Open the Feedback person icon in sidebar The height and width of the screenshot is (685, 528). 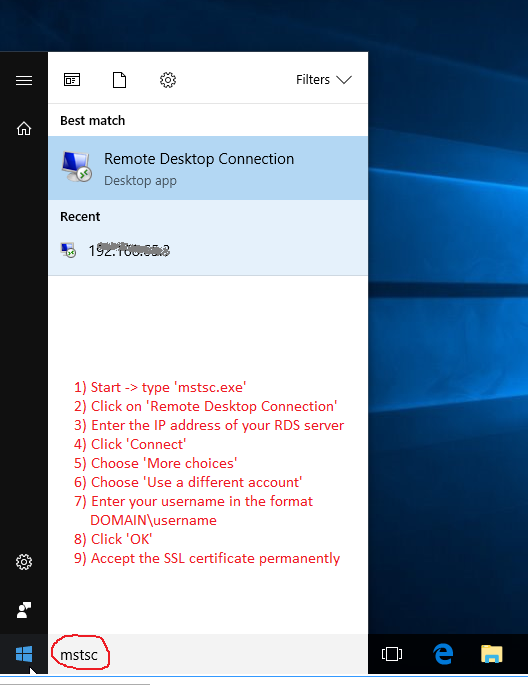pyautogui.click(x=24, y=610)
